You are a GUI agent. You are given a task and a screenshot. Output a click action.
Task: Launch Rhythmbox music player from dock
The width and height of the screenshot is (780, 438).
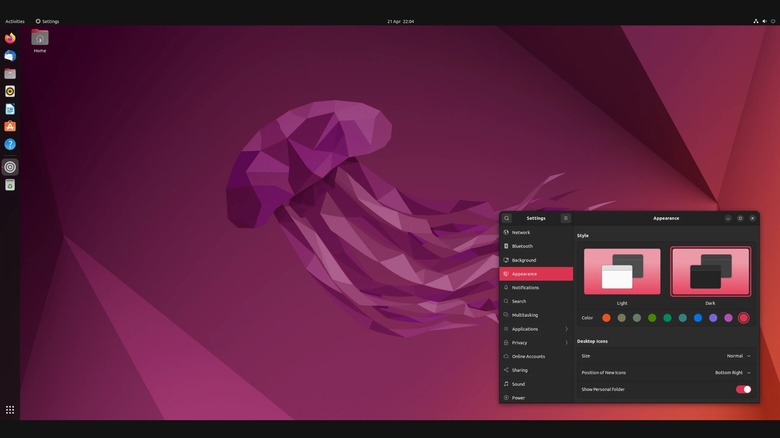coord(10,91)
